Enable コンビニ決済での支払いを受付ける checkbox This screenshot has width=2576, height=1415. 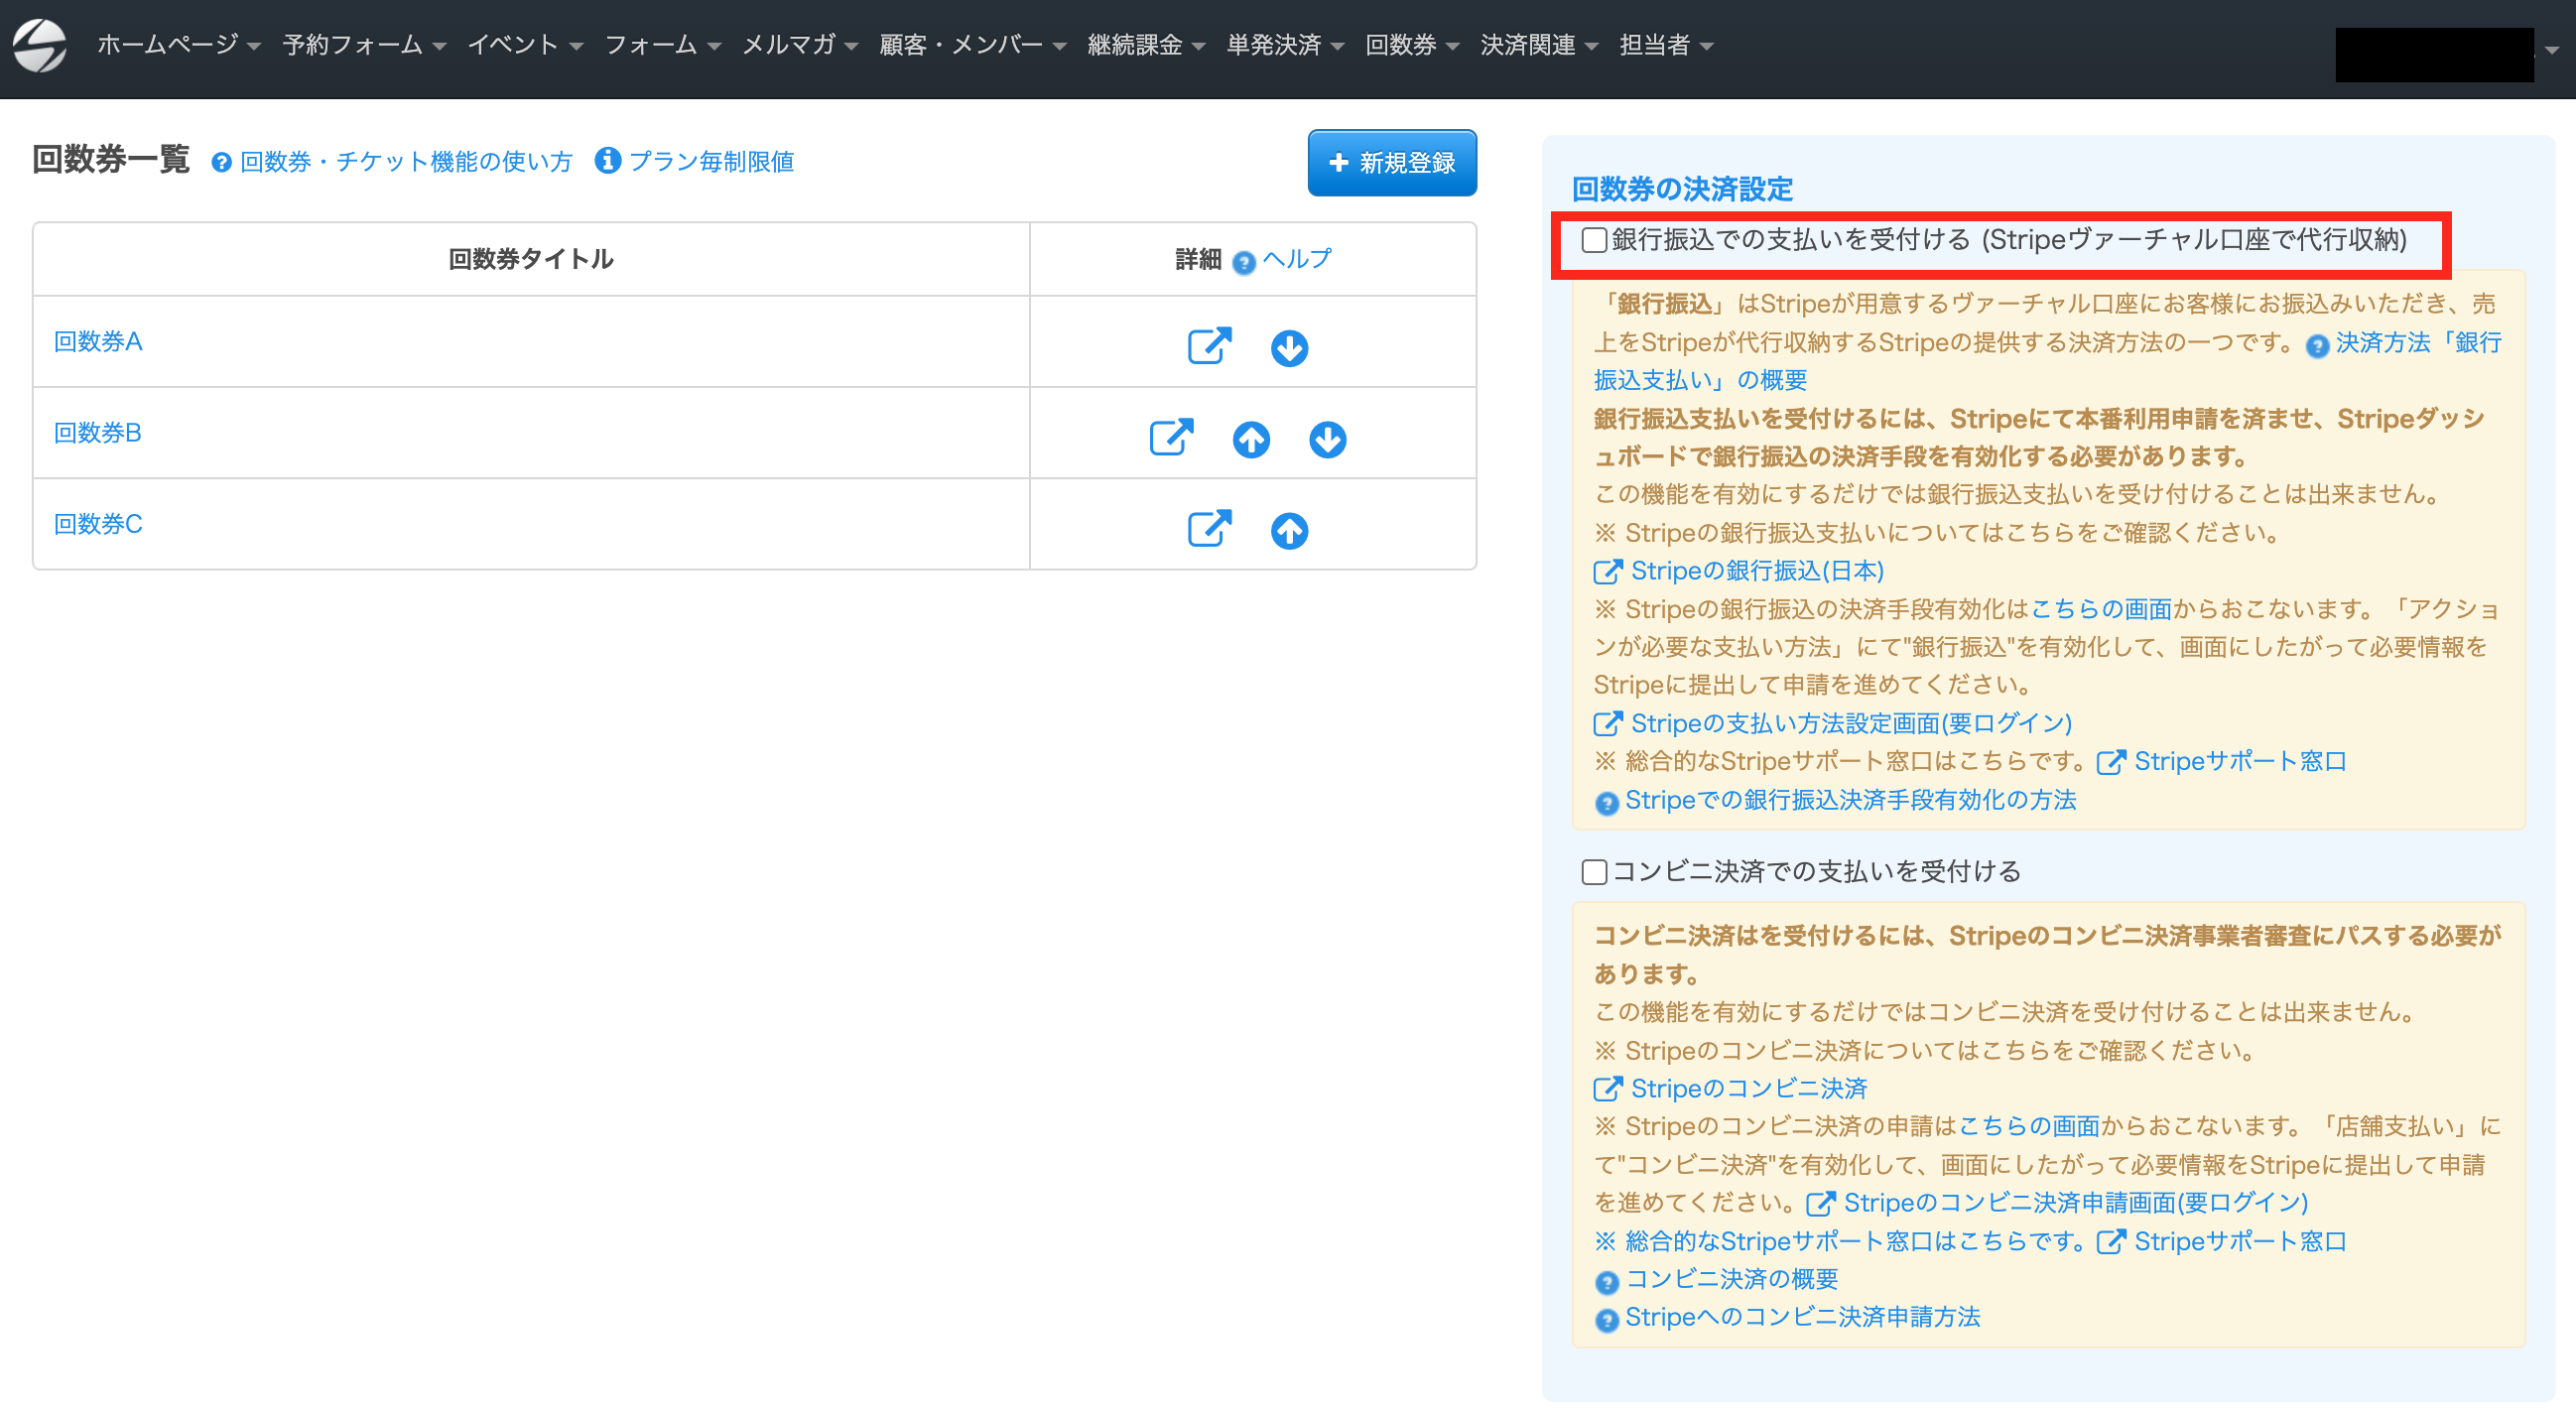pyautogui.click(x=1593, y=872)
